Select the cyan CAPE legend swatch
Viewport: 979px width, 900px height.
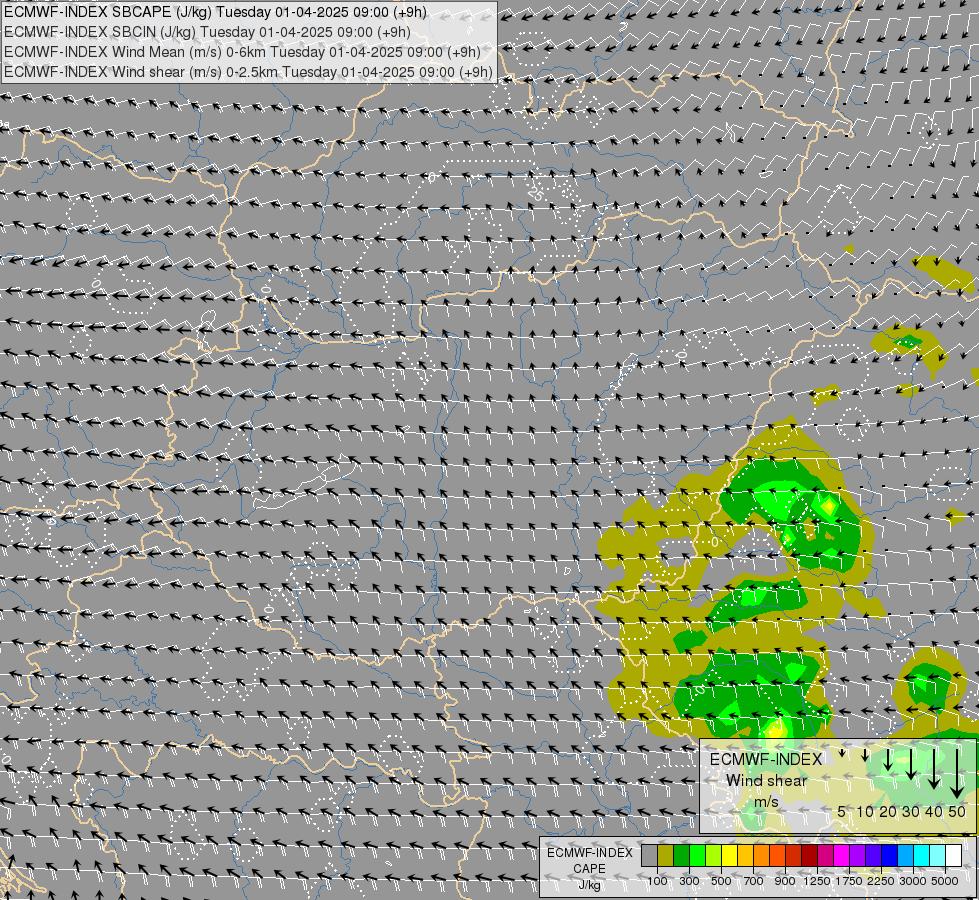point(922,855)
